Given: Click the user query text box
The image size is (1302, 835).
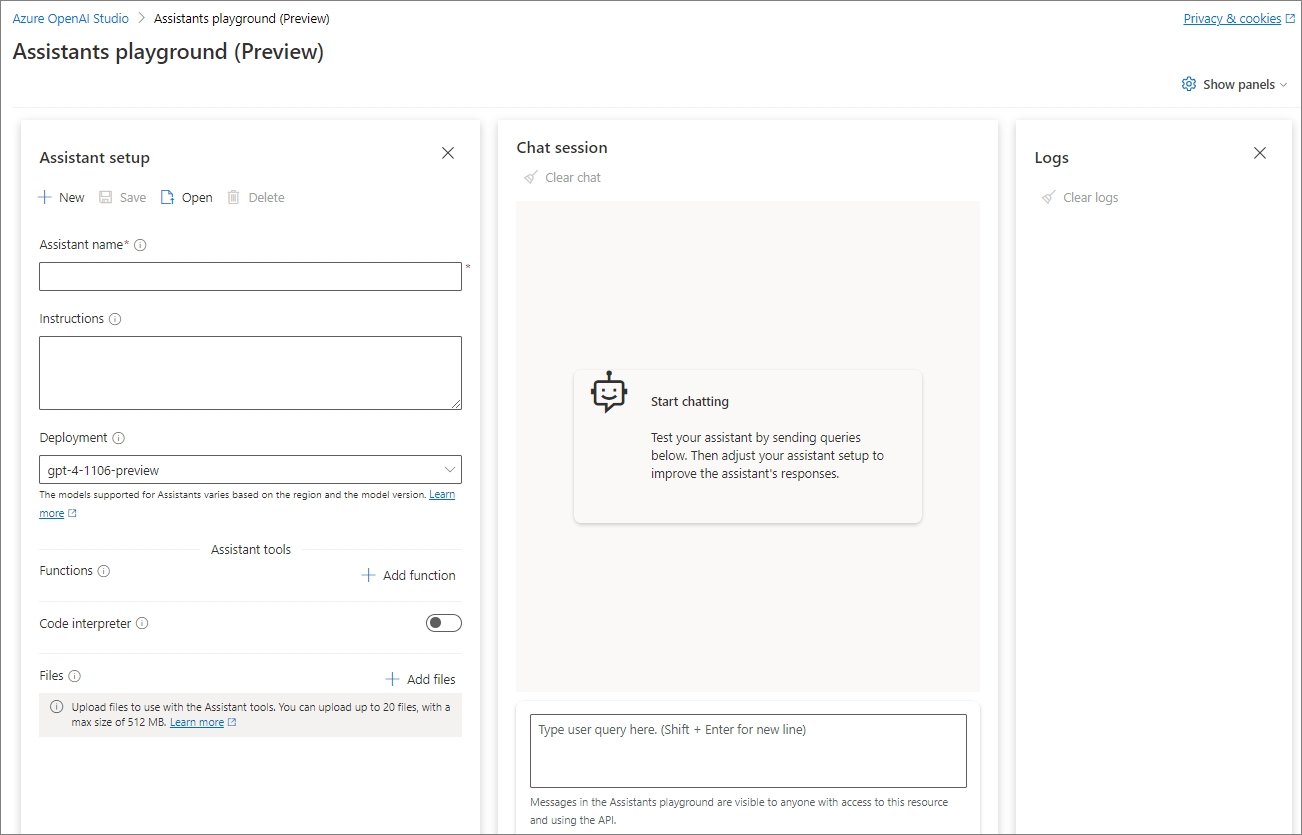Looking at the screenshot, I should tap(748, 751).
